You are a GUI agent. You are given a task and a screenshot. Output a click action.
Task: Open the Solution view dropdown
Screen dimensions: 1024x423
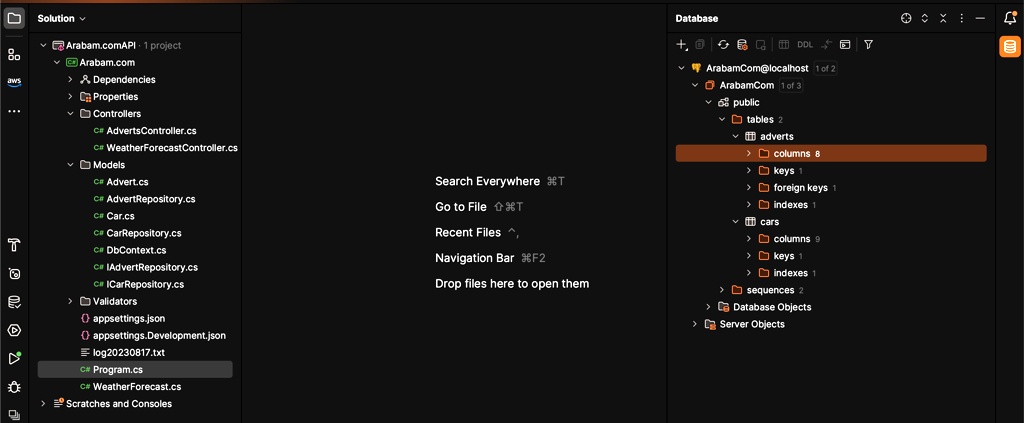(61, 18)
